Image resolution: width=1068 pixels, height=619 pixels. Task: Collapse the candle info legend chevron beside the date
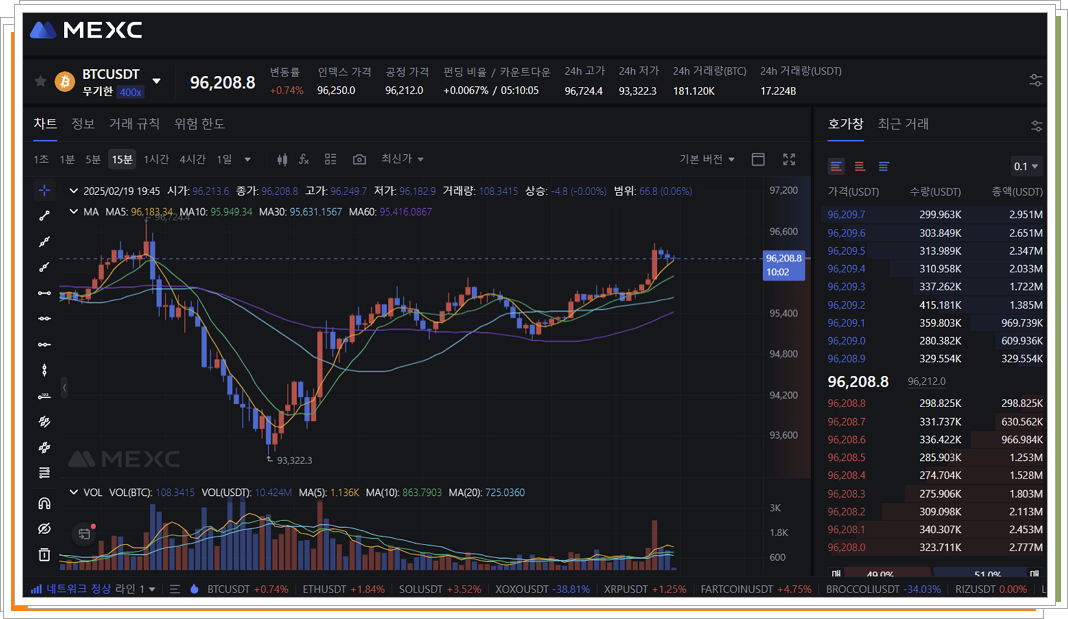74,191
